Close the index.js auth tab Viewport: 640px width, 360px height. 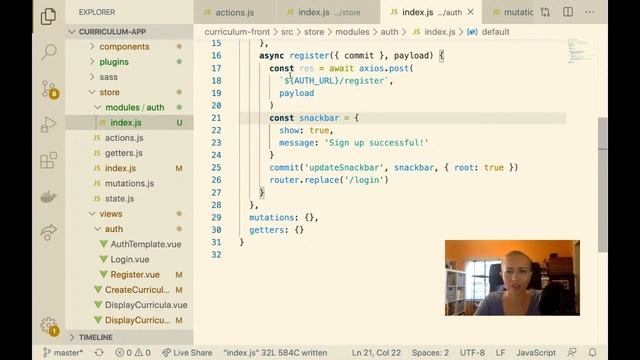pos(471,12)
